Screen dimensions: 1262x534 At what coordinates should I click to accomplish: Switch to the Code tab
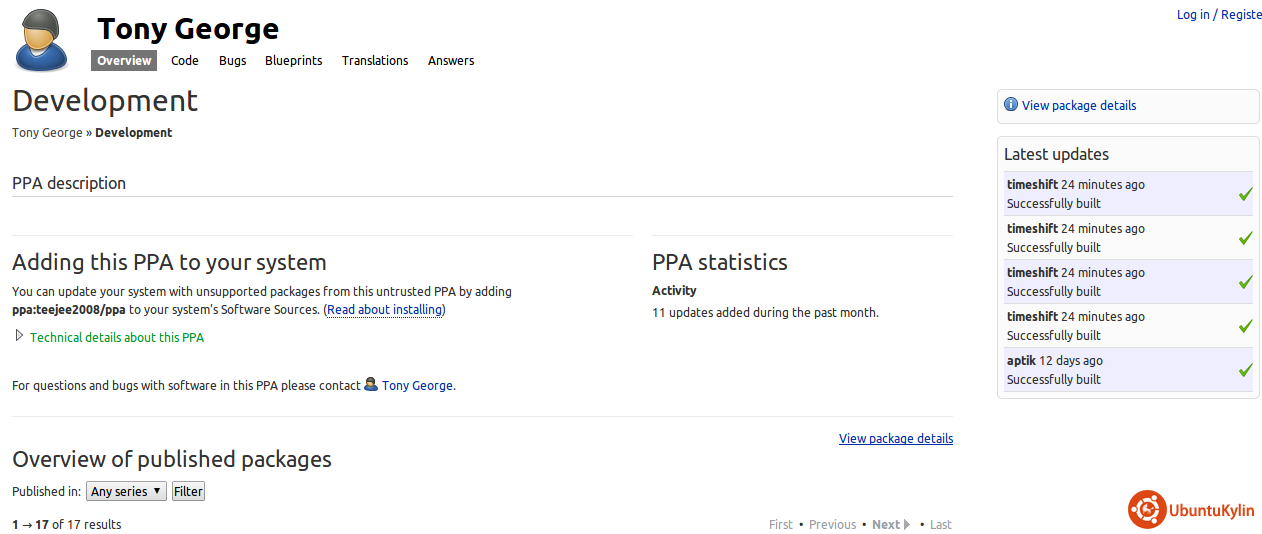click(185, 61)
